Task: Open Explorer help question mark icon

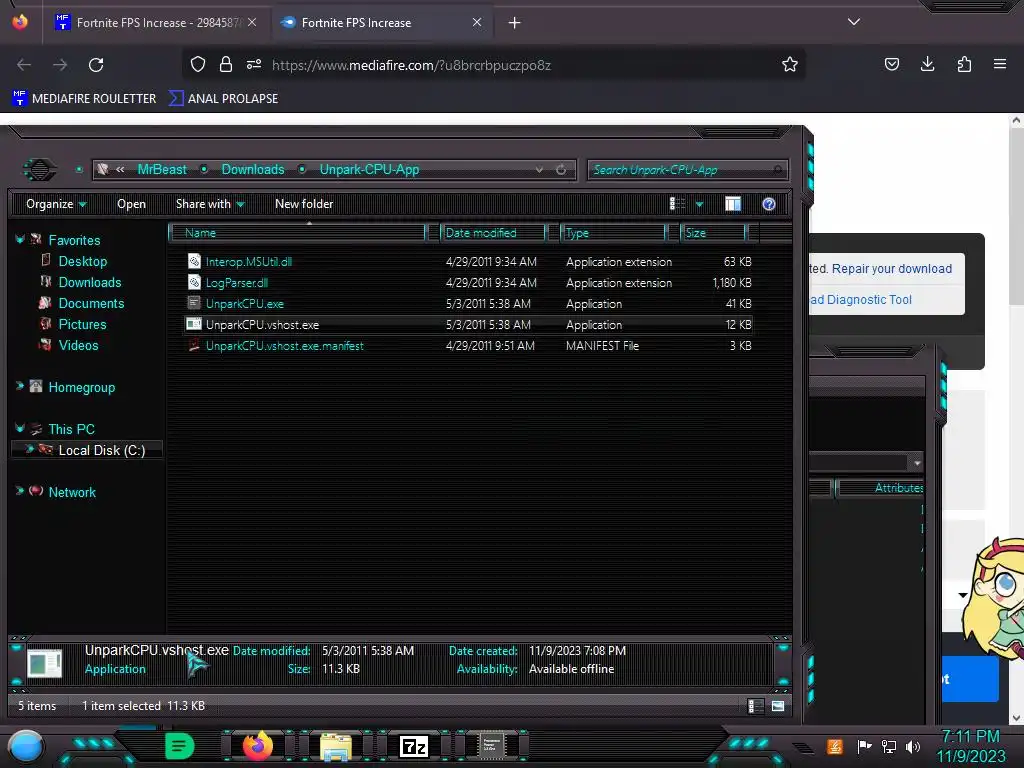Action: (x=769, y=204)
